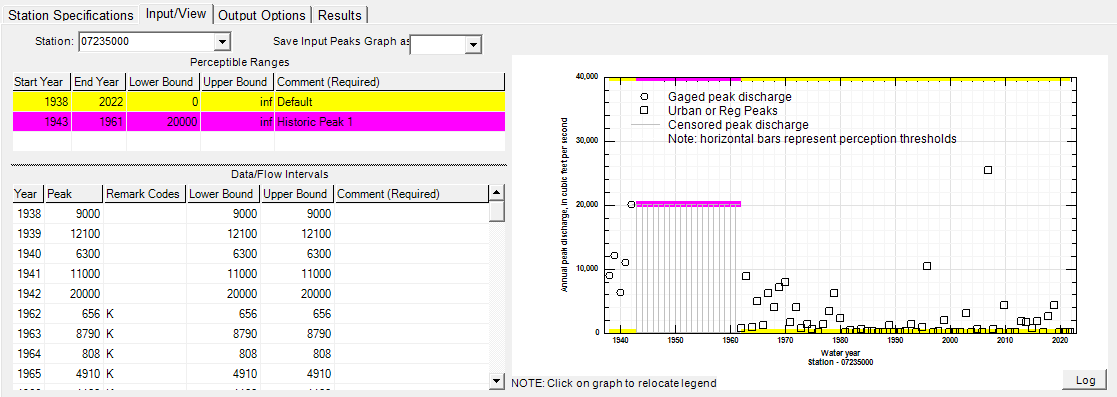Select the magenta Historic Peak 1 row
The width and height of the screenshot is (1117, 397).
(x=259, y=122)
